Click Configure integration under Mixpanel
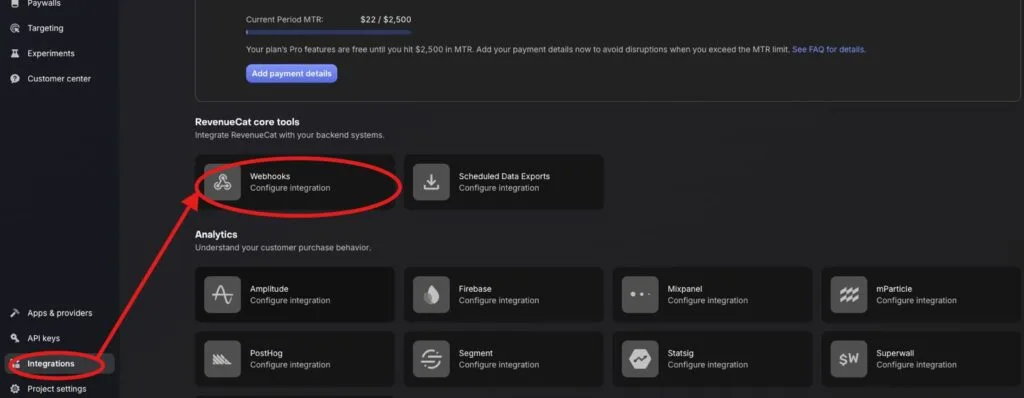This screenshot has height=398, width=1024. [707, 301]
